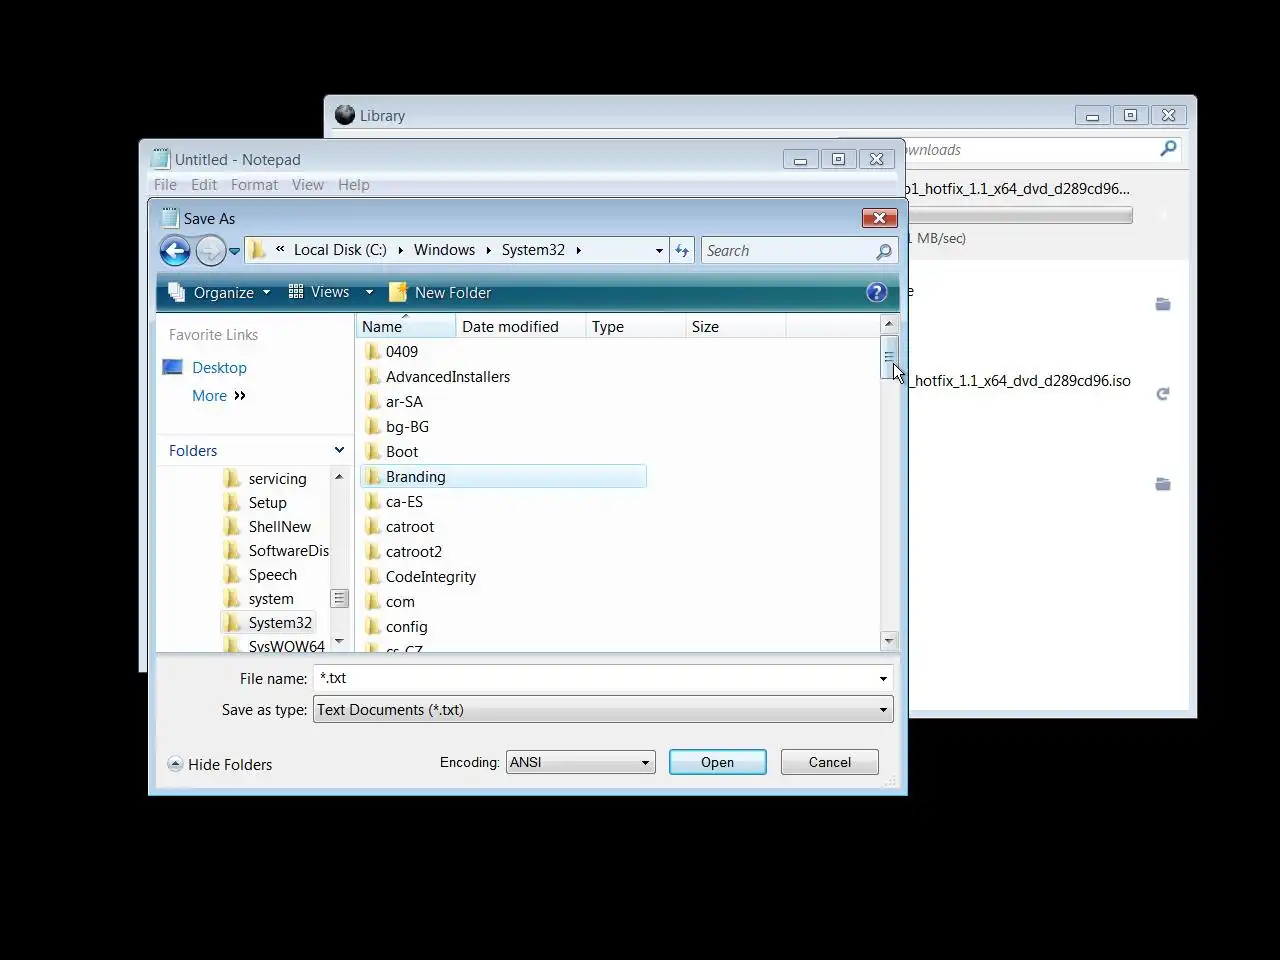Open the Views dropdown arrow
Image resolution: width=1280 pixels, height=960 pixels.
click(369, 292)
